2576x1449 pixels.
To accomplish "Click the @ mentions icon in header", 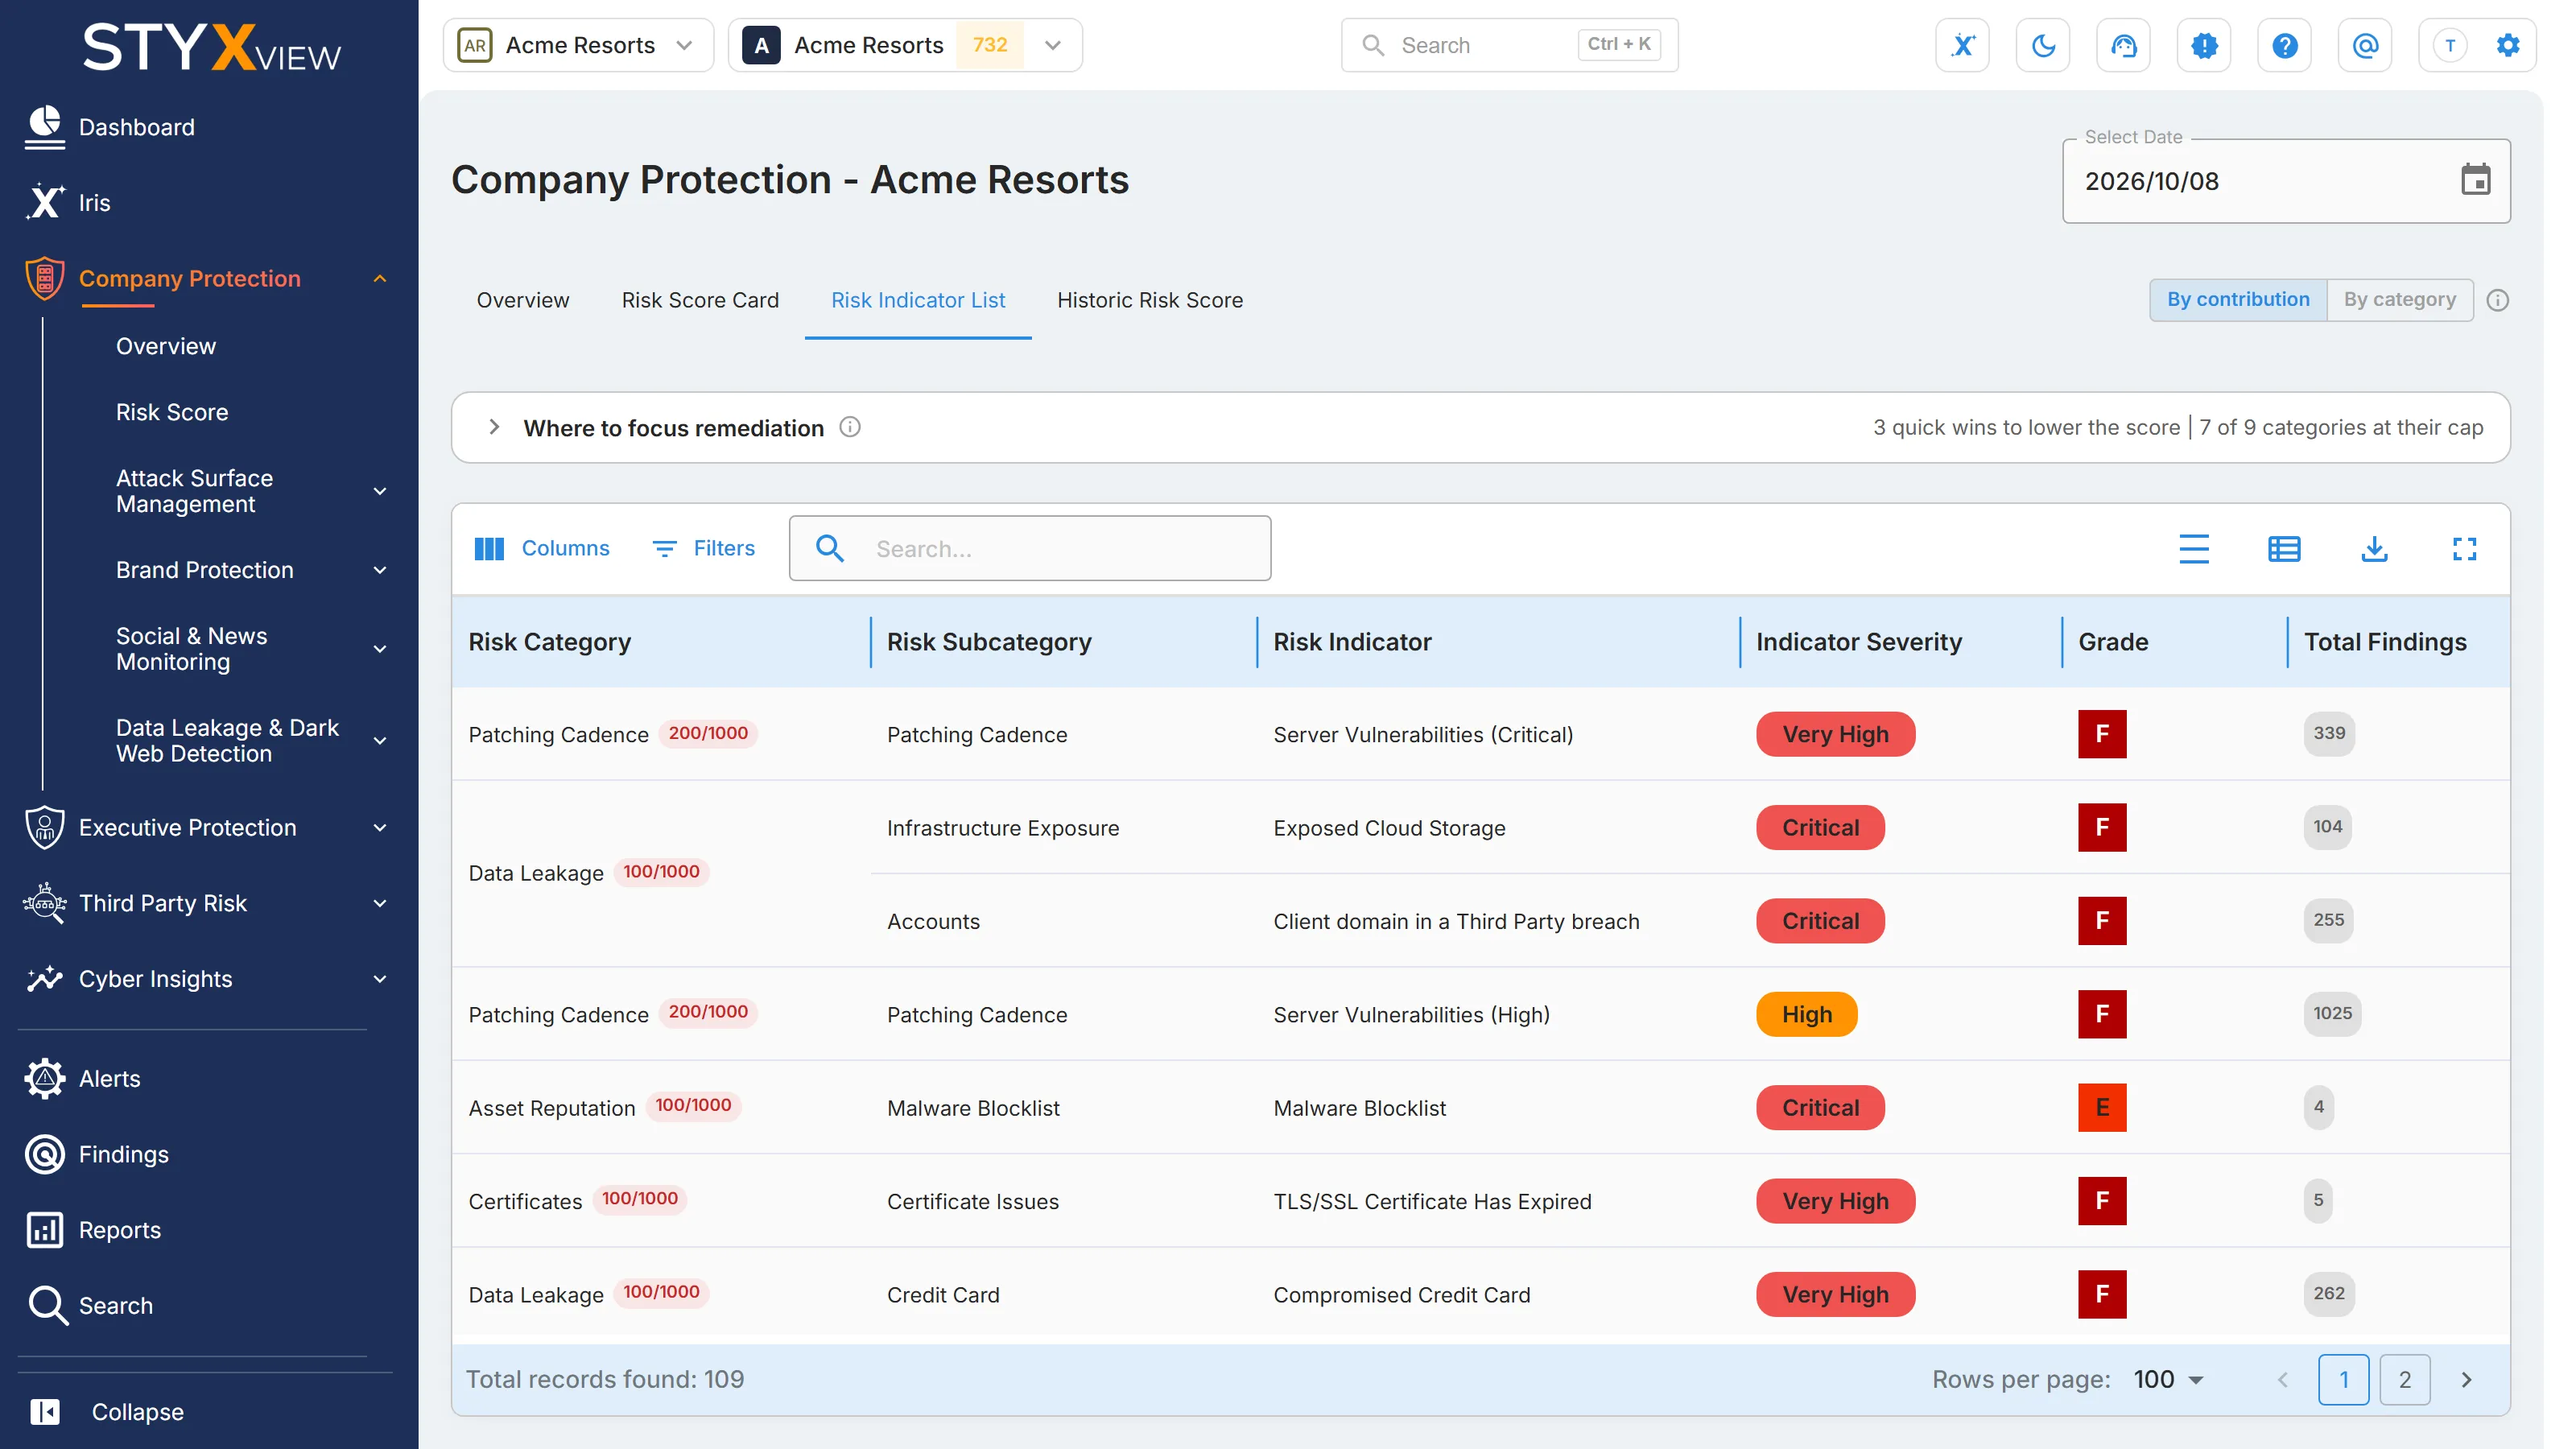I will click(x=2365, y=45).
